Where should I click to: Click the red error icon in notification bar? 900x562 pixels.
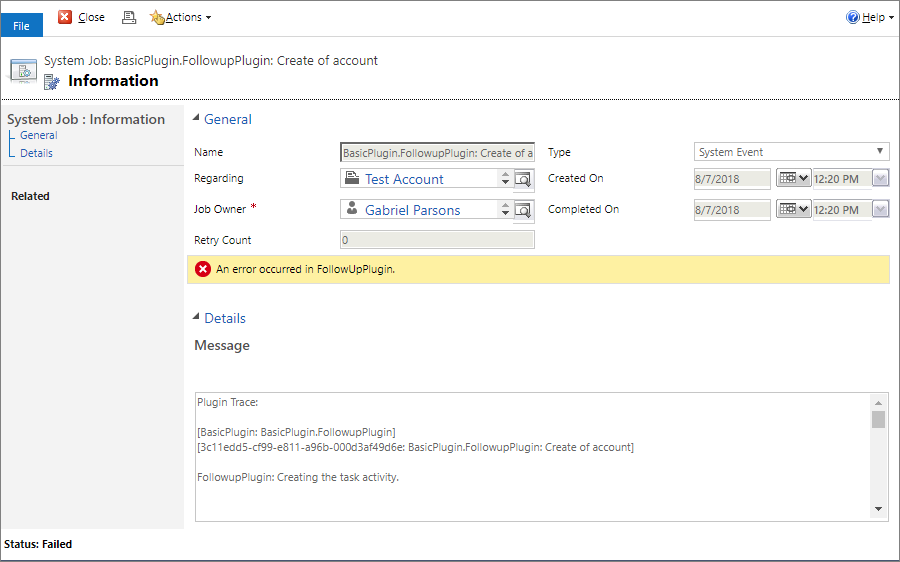coord(203,269)
